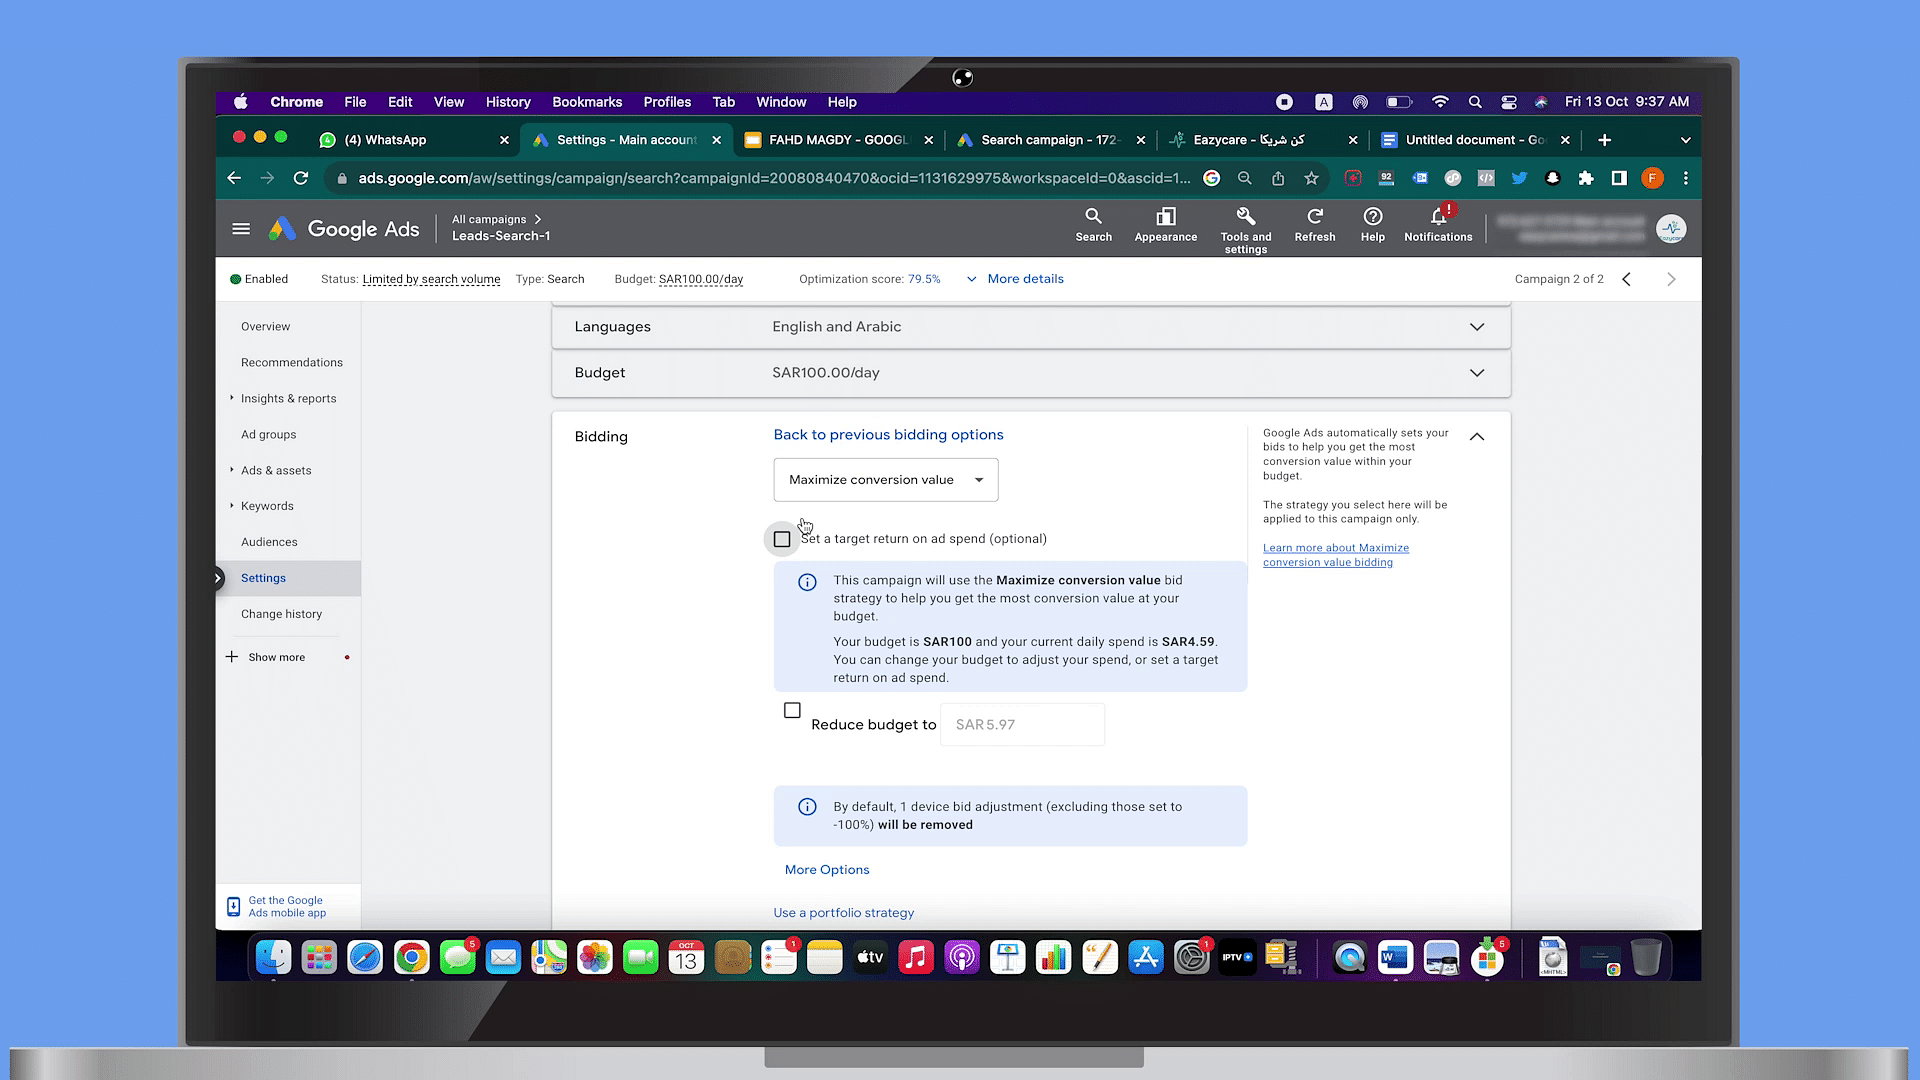Viewport: 1920px width, 1080px height.
Task: Click the browser back arrow
Action: 234,178
